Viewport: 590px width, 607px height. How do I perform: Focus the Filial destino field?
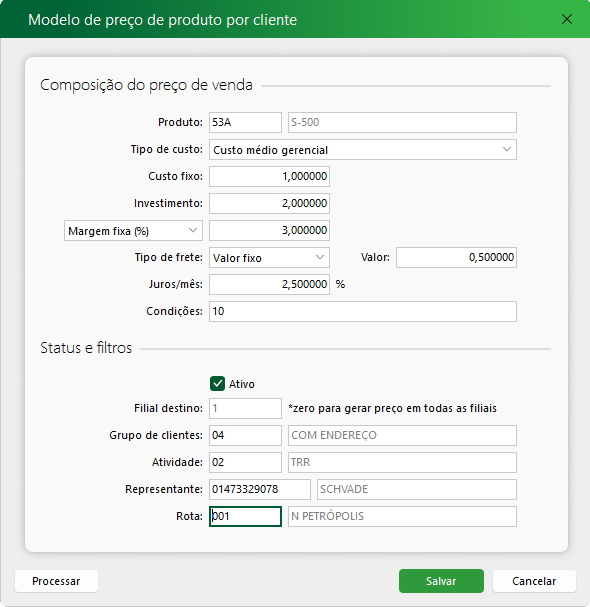[x=245, y=408]
